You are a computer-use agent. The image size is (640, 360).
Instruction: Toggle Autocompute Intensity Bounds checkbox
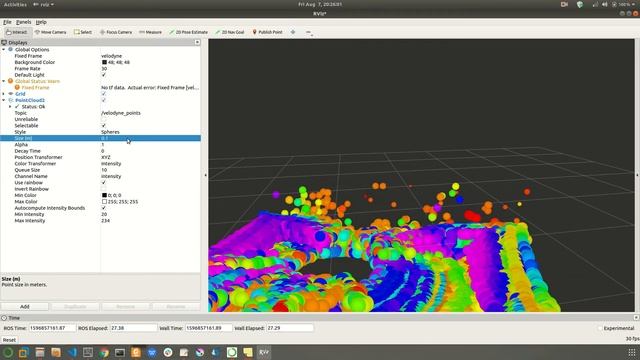point(104,208)
